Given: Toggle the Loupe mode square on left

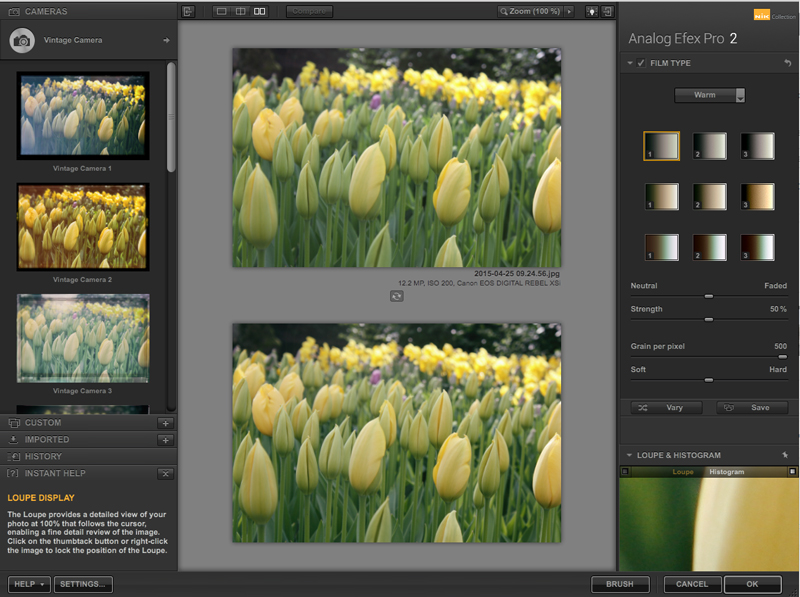Looking at the screenshot, I should coord(625,472).
